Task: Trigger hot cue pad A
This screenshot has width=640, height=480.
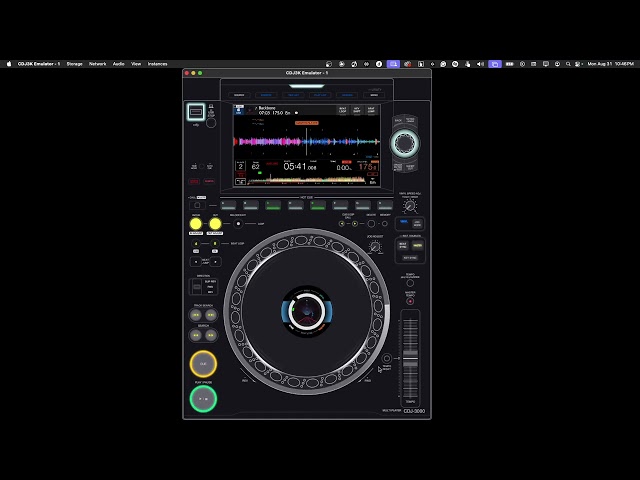Action: tap(228, 205)
